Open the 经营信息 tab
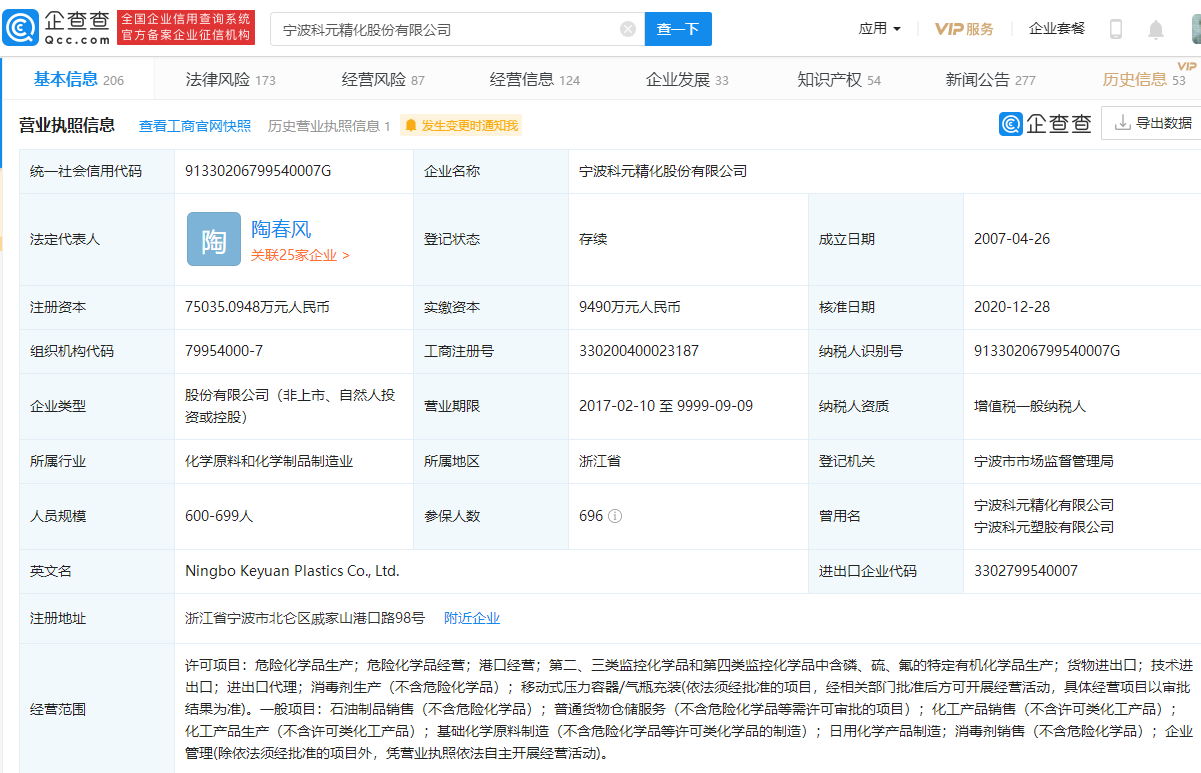The image size is (1201, 773). point(535,80)
